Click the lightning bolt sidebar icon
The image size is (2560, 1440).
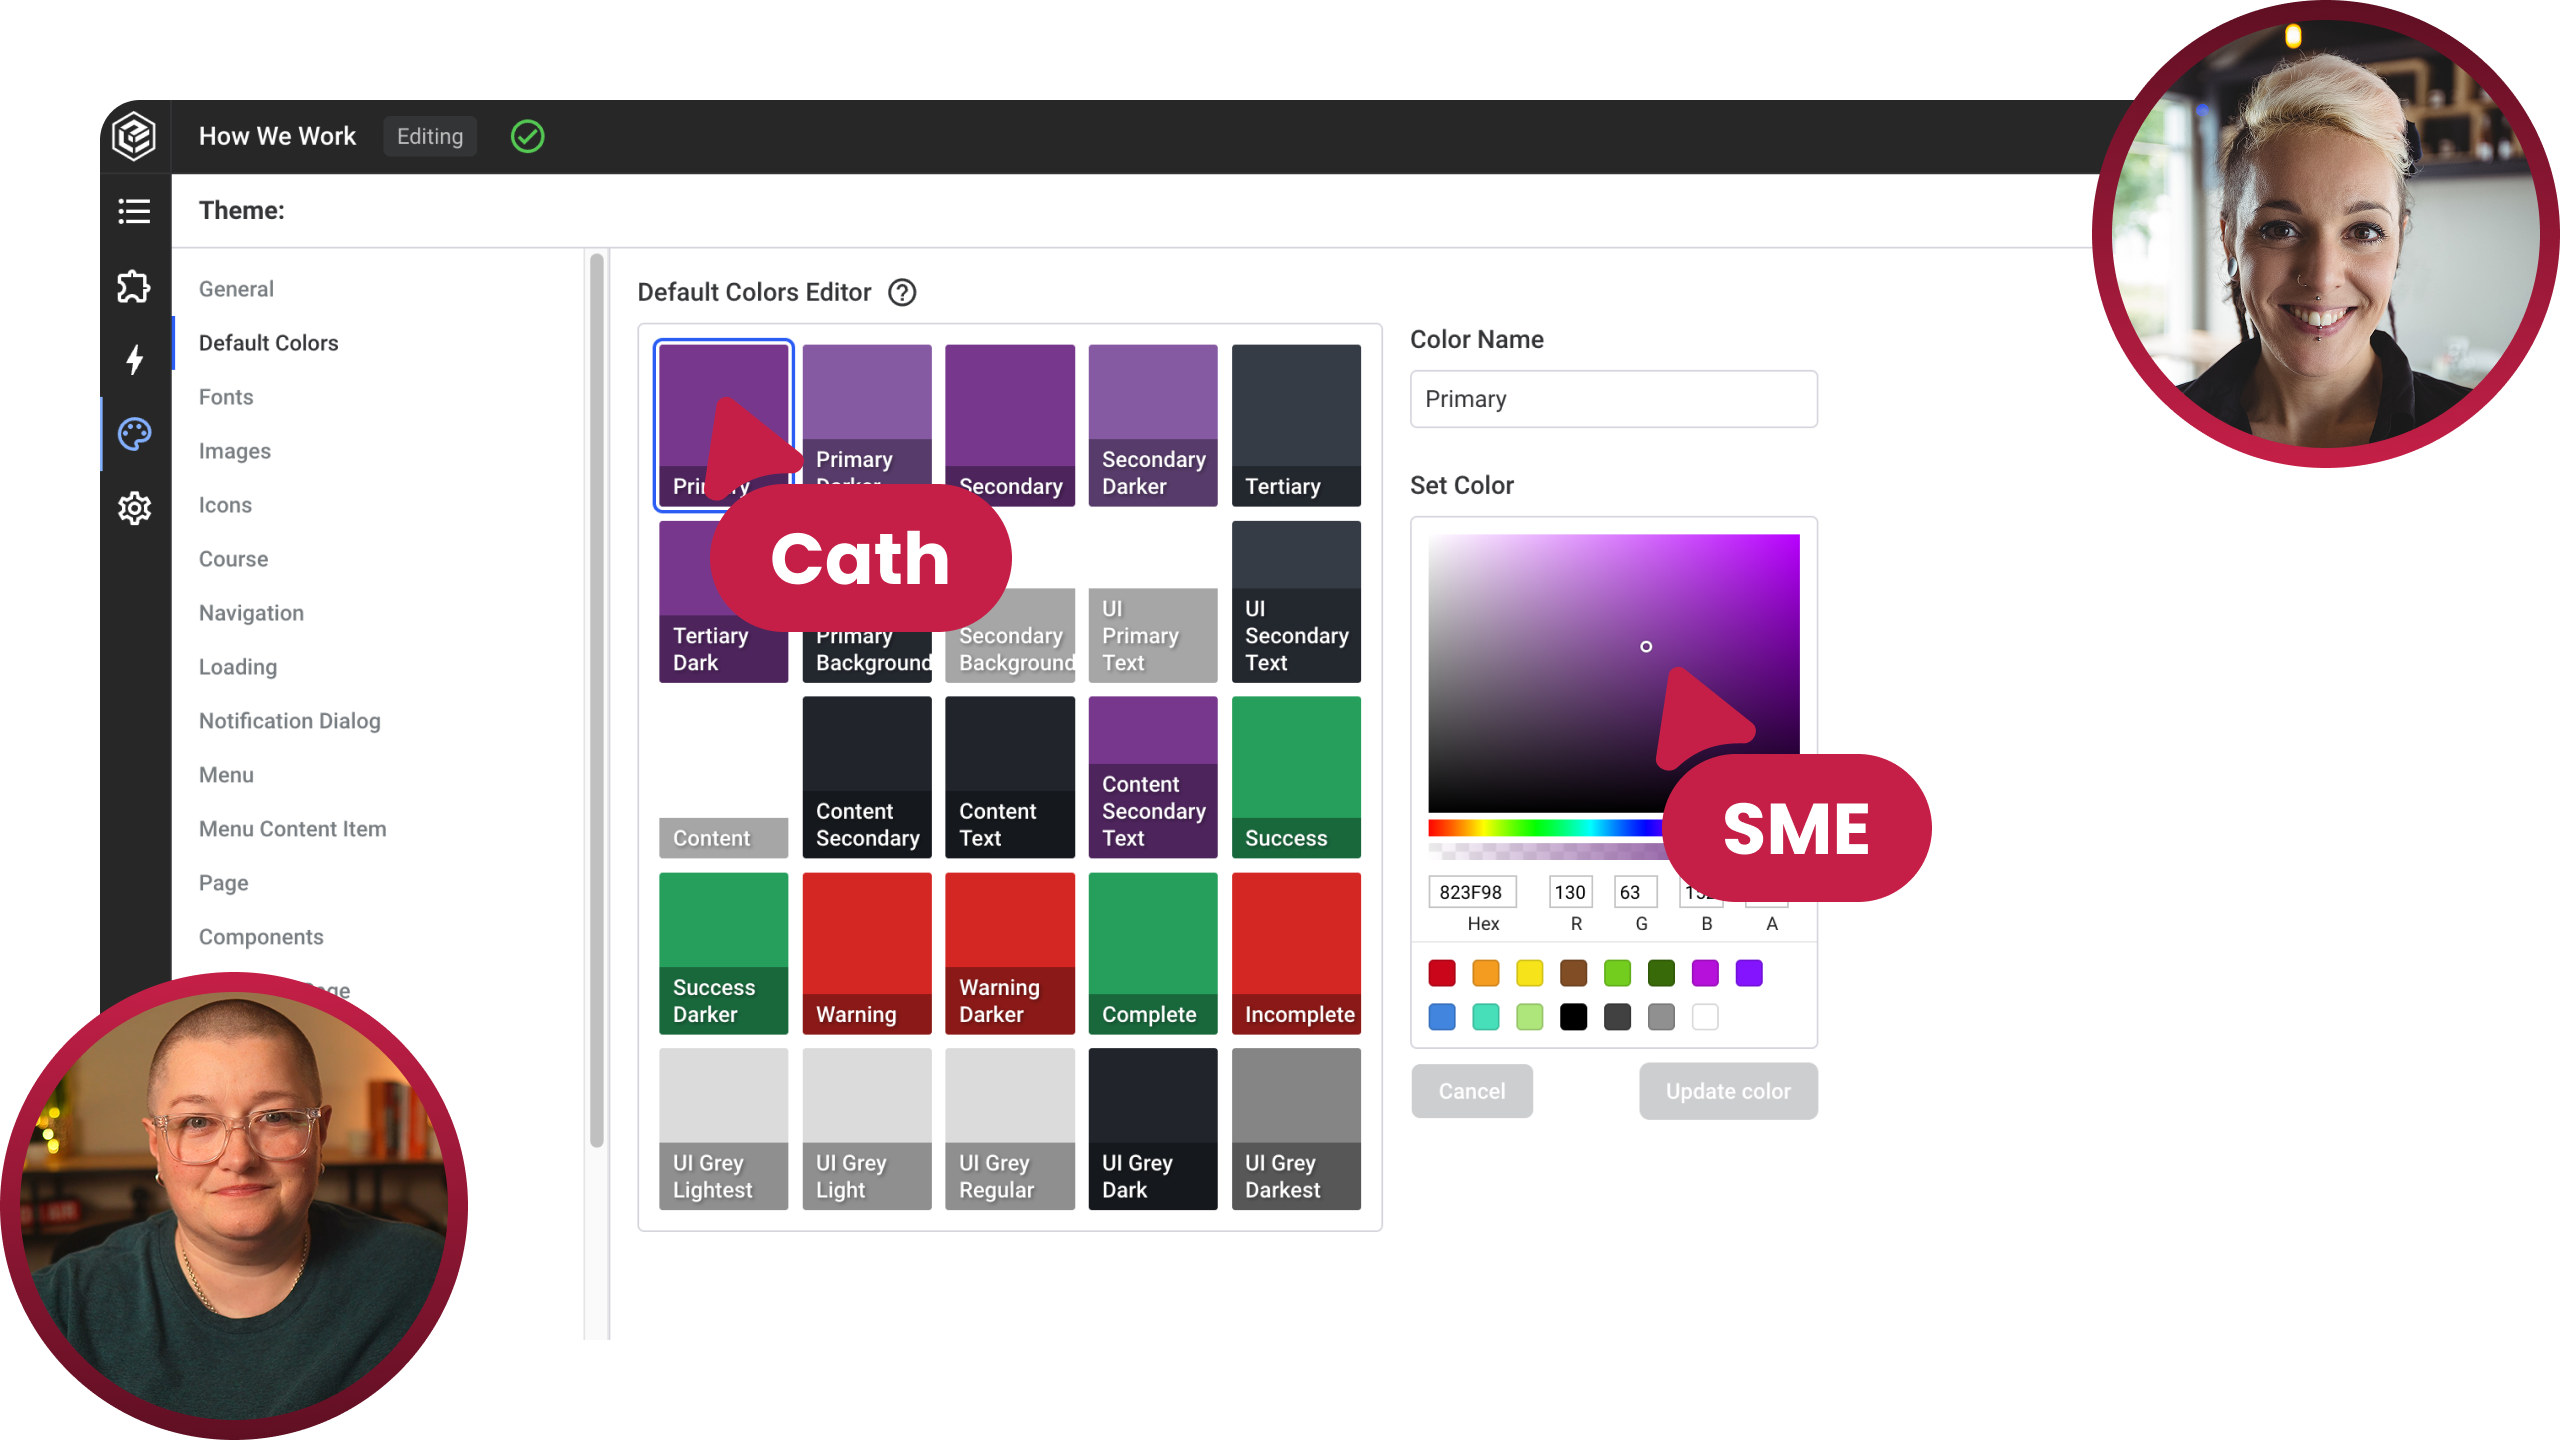(135, 359)
